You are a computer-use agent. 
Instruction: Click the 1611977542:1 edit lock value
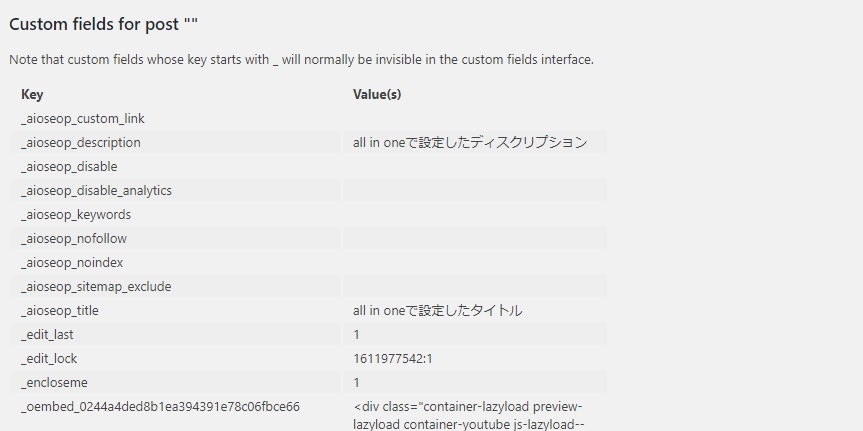tap(393, 359)
